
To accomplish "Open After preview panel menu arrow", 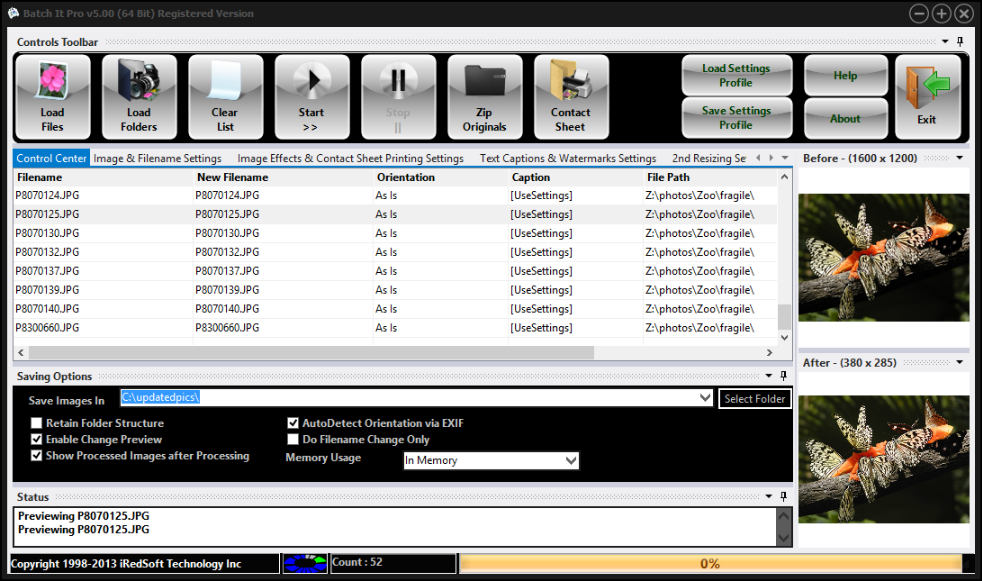I will click(959, 362).
